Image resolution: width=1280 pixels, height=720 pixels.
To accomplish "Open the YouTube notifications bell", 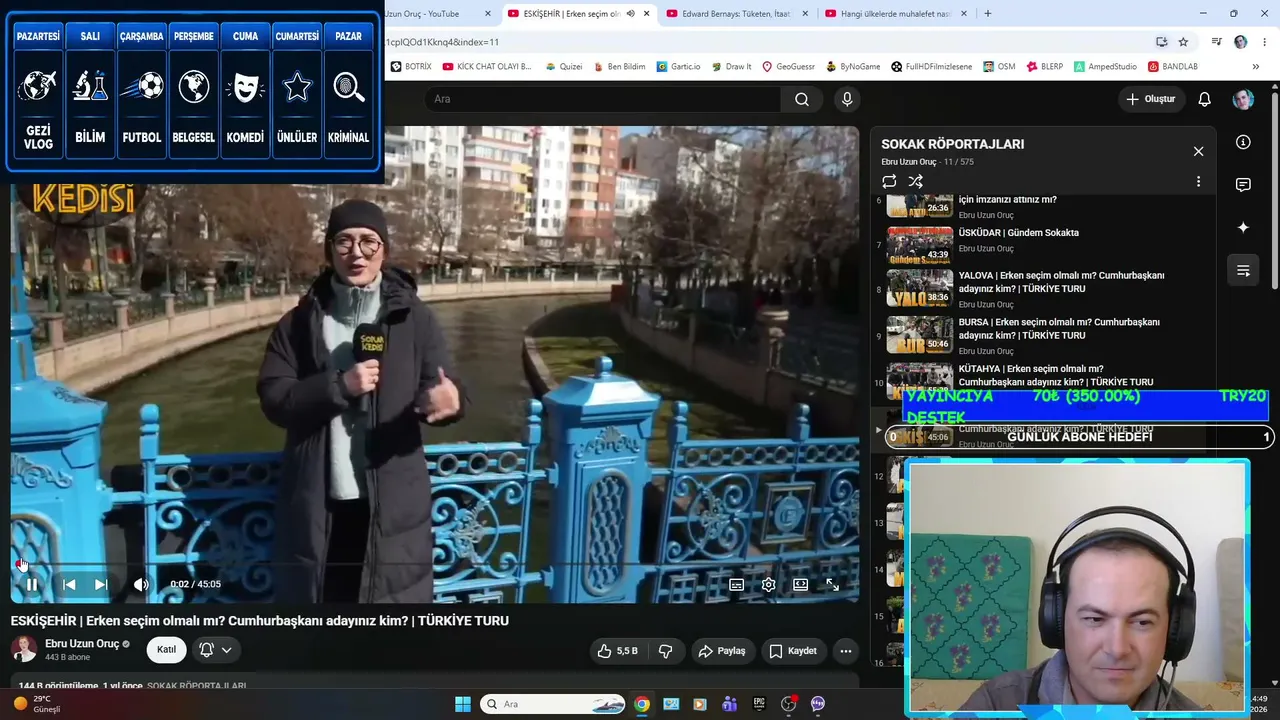I will click(x=1205, y=99).
